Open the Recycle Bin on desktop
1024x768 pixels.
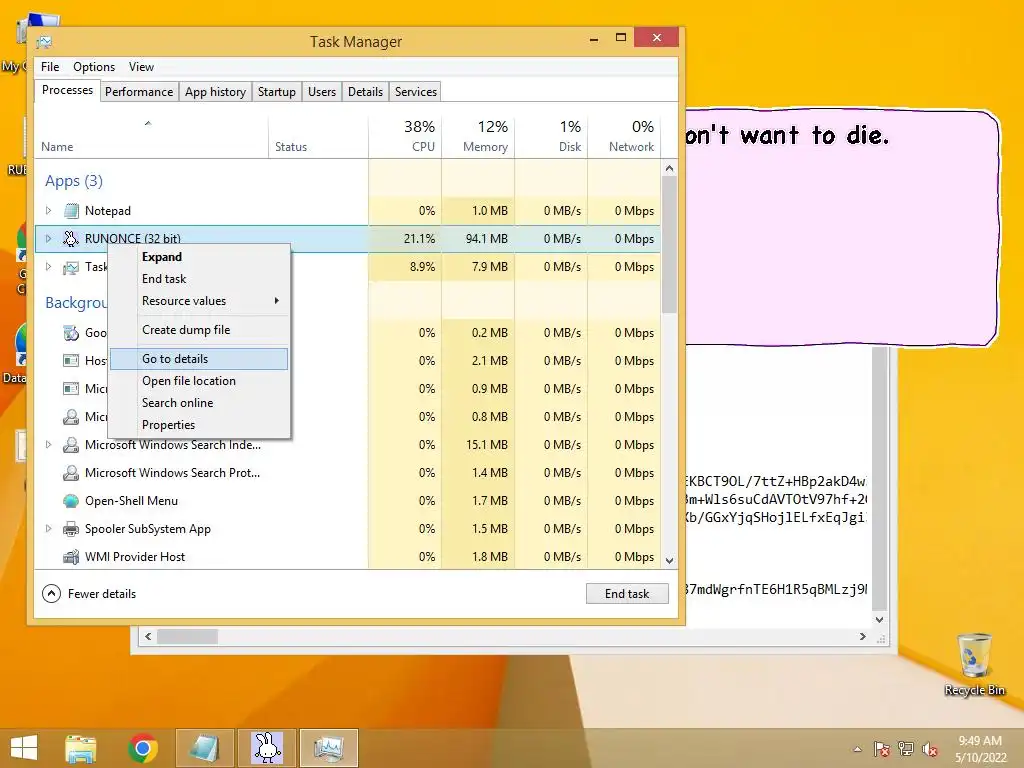coord(974,664)
